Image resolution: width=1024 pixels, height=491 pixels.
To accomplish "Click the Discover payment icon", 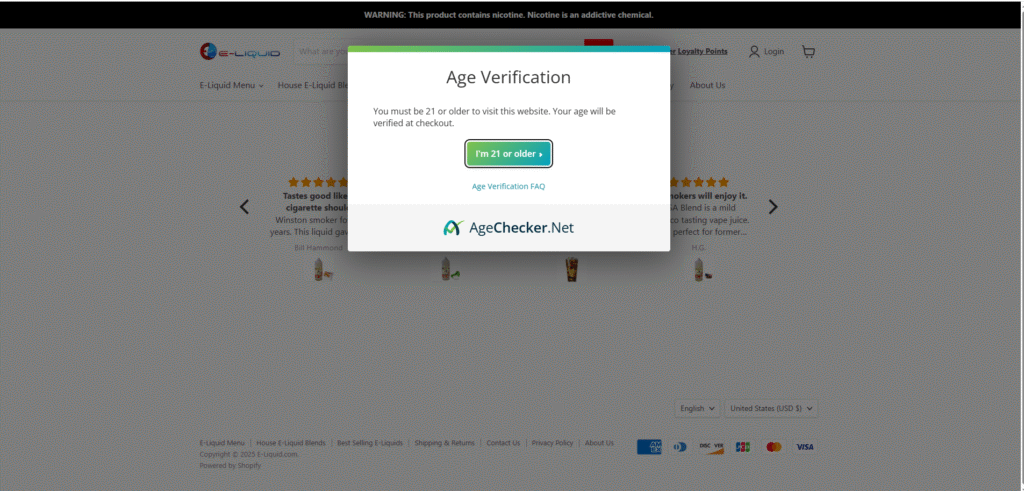I will (711, 447).
